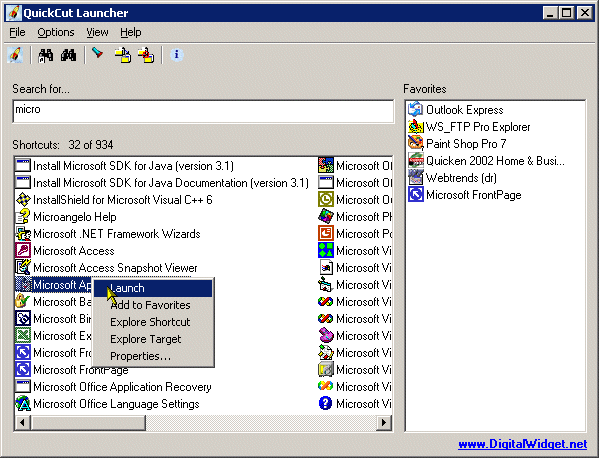Click the remove-favorite folder icon with red X
Screen dimensions: 599x458
click(146, 55)
